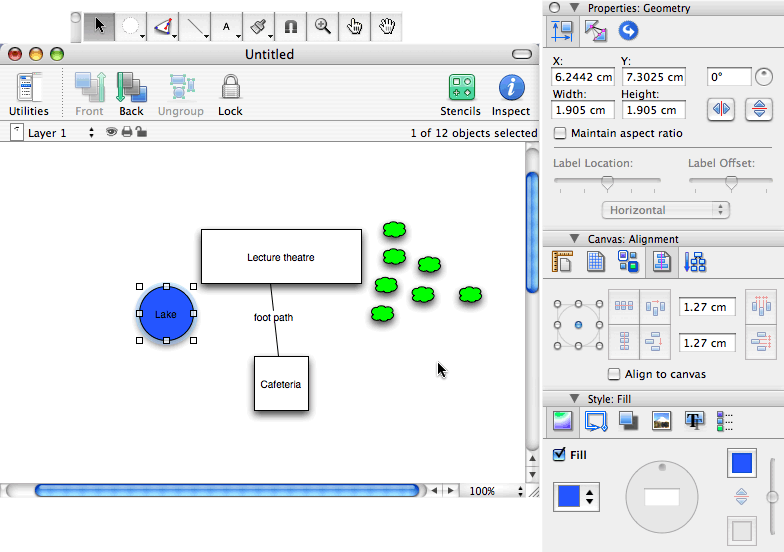Image resolution: width=784 pixels, height=552 pixels.
Task: Pick the Text tool
Action: tap(227, 27)
